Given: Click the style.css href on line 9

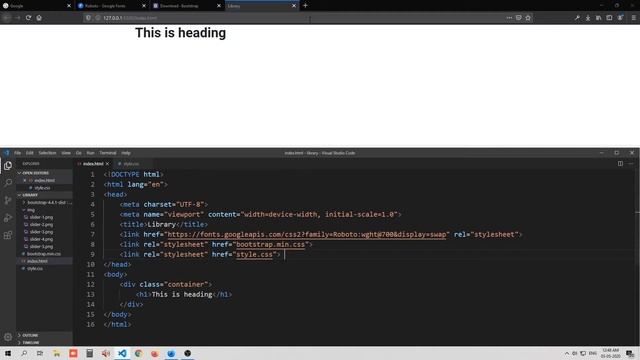Looking at the screenshot, I should click(255, 255).
